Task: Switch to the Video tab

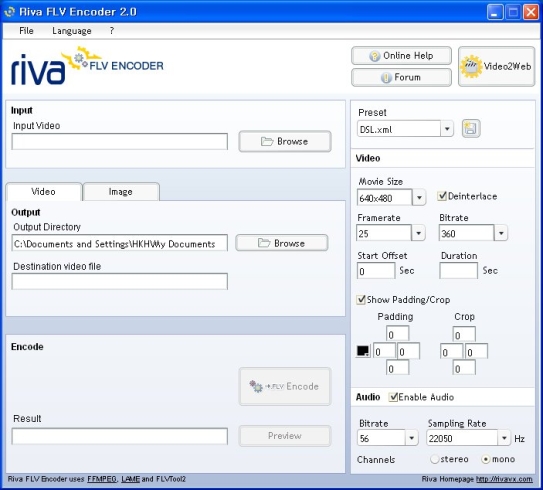Action: 44,191
